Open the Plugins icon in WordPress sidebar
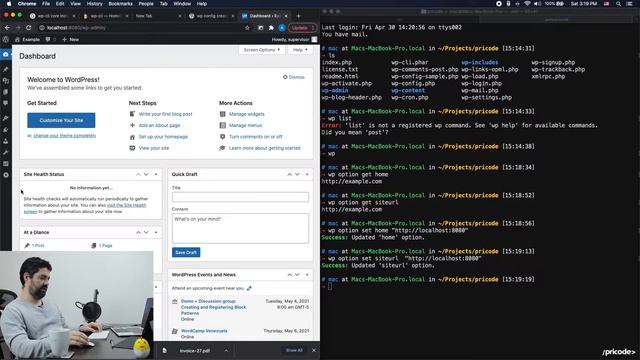The image size is (640, 360). (6, 130)
